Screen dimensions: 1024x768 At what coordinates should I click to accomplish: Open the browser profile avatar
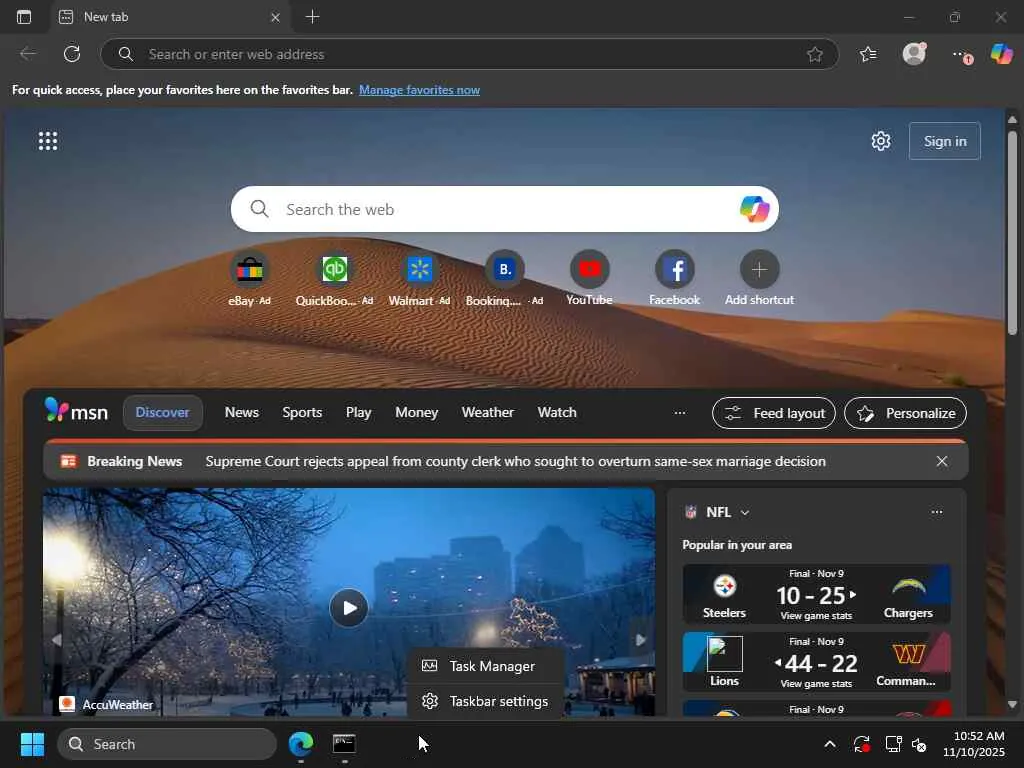914,54
